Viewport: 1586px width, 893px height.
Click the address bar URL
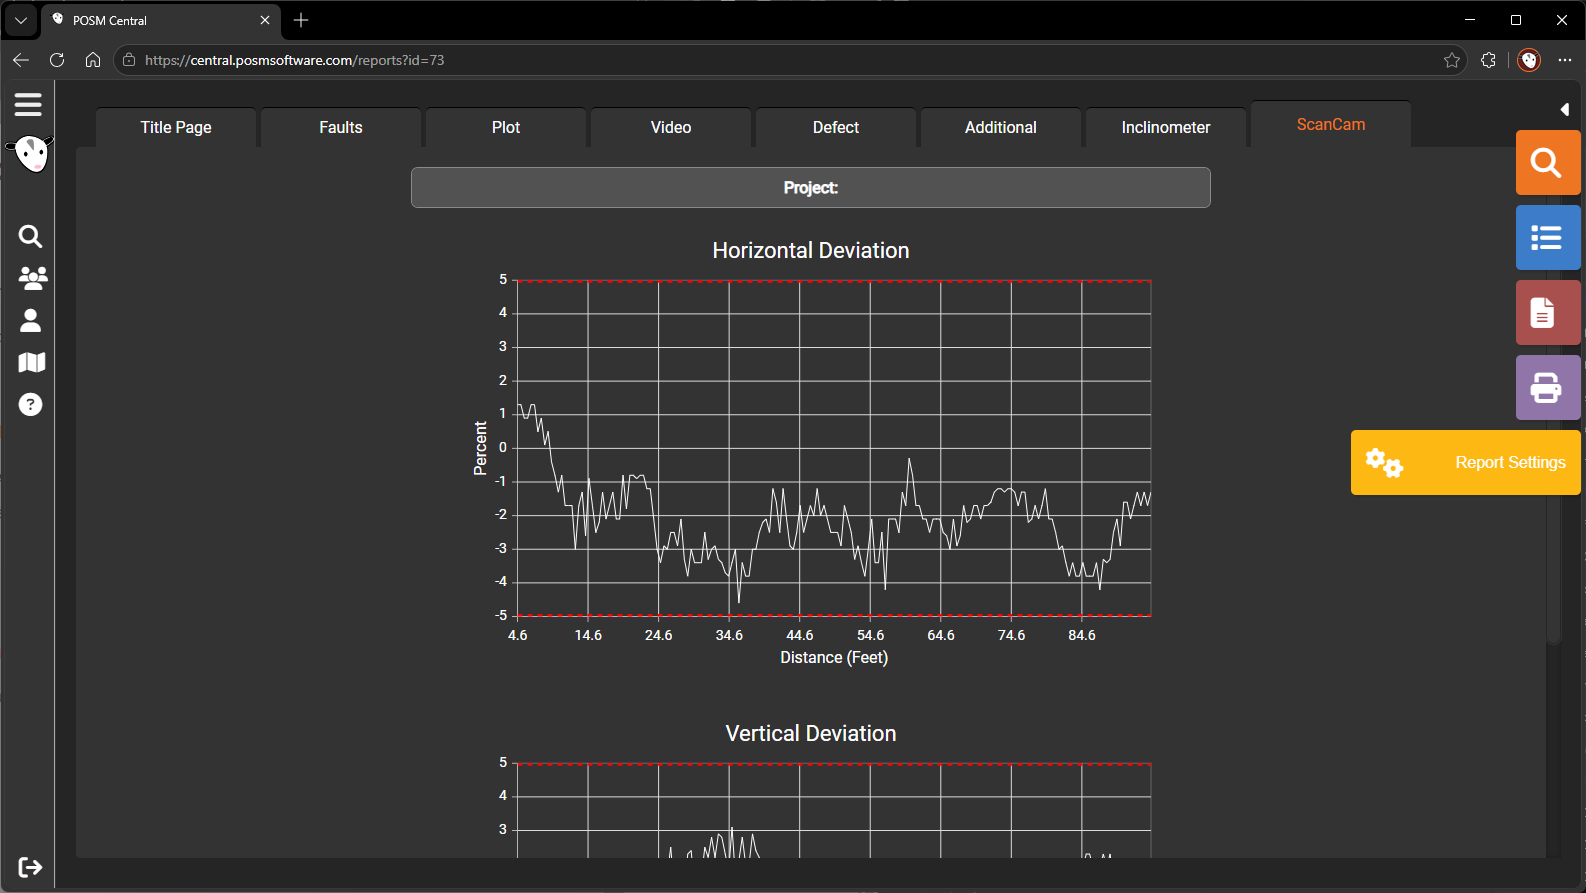294,60
